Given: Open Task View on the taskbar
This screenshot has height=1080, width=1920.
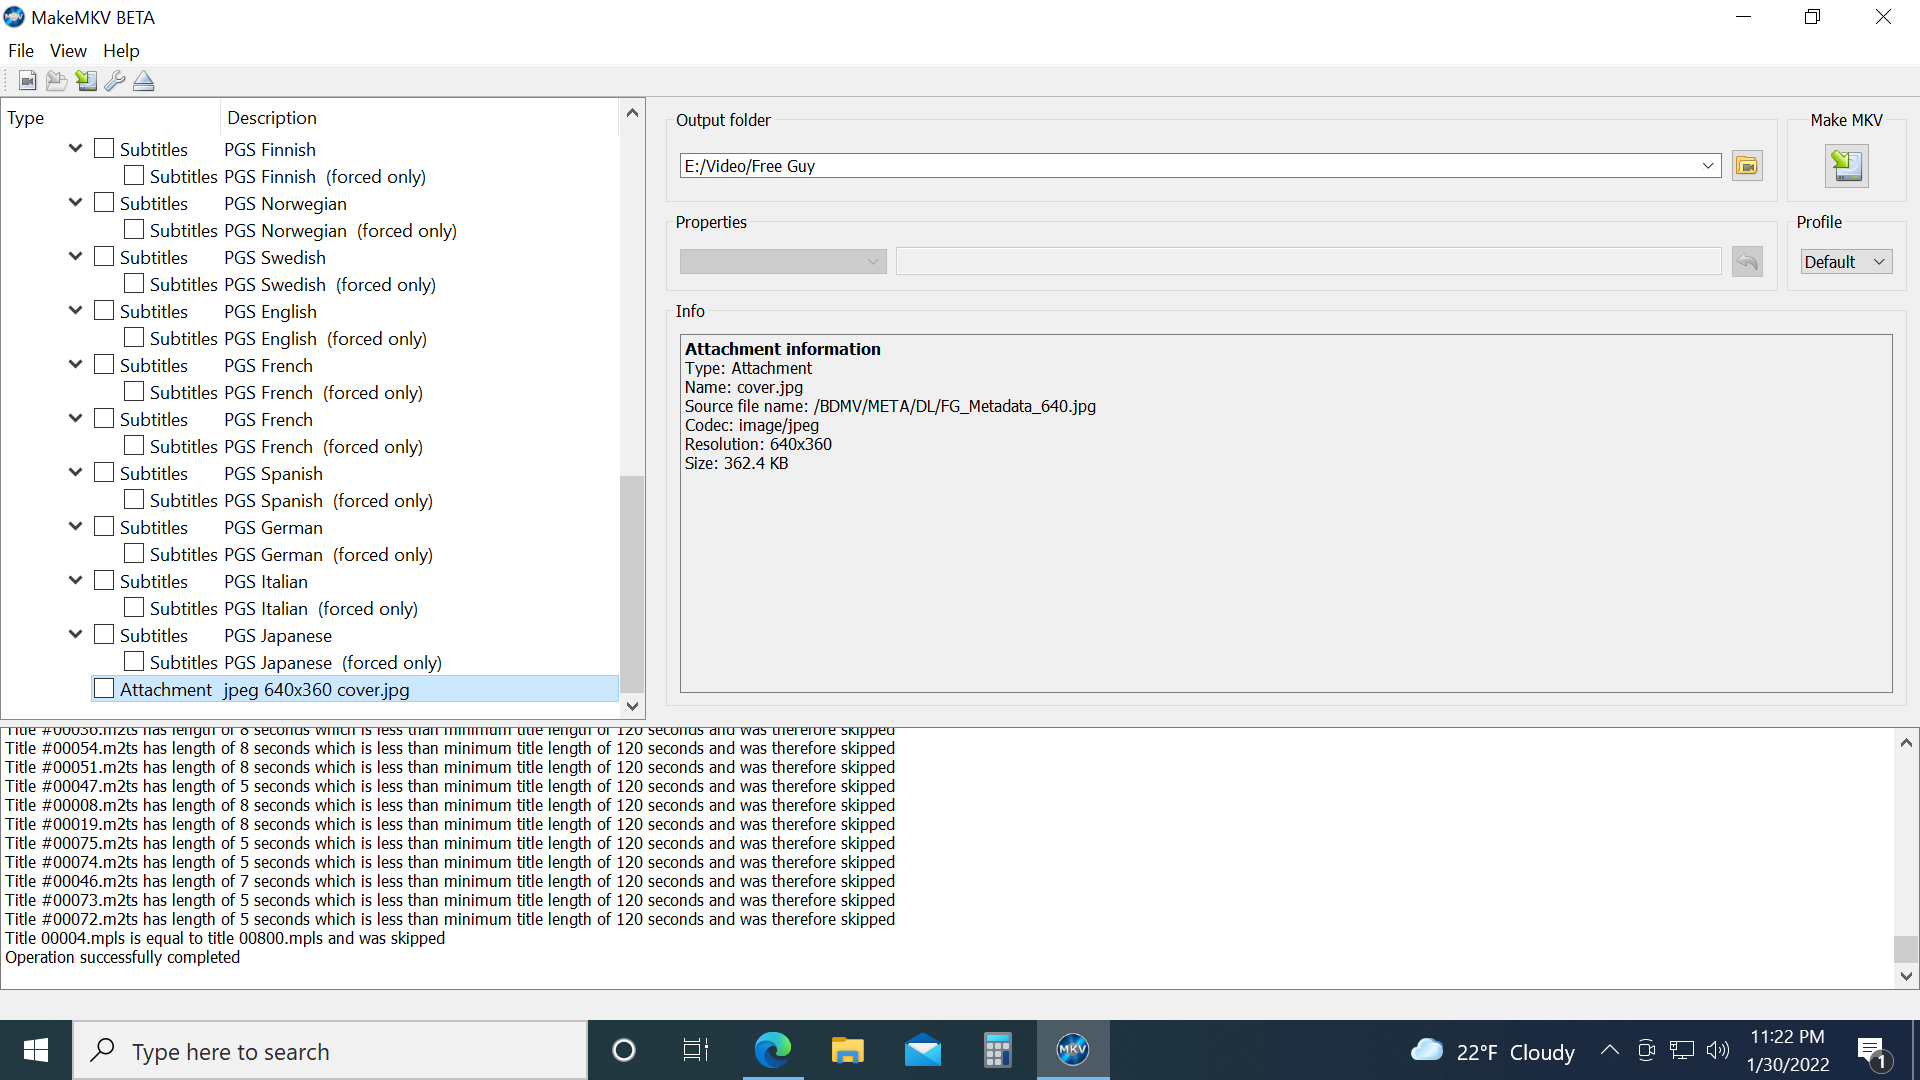Looking at the screenshot, I should (696, 1050).
